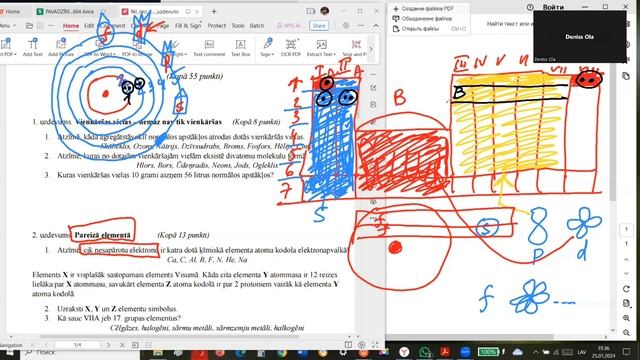Open Adobe Acrobat from the taskbar

pyautogui.click(x=445, y=352)
